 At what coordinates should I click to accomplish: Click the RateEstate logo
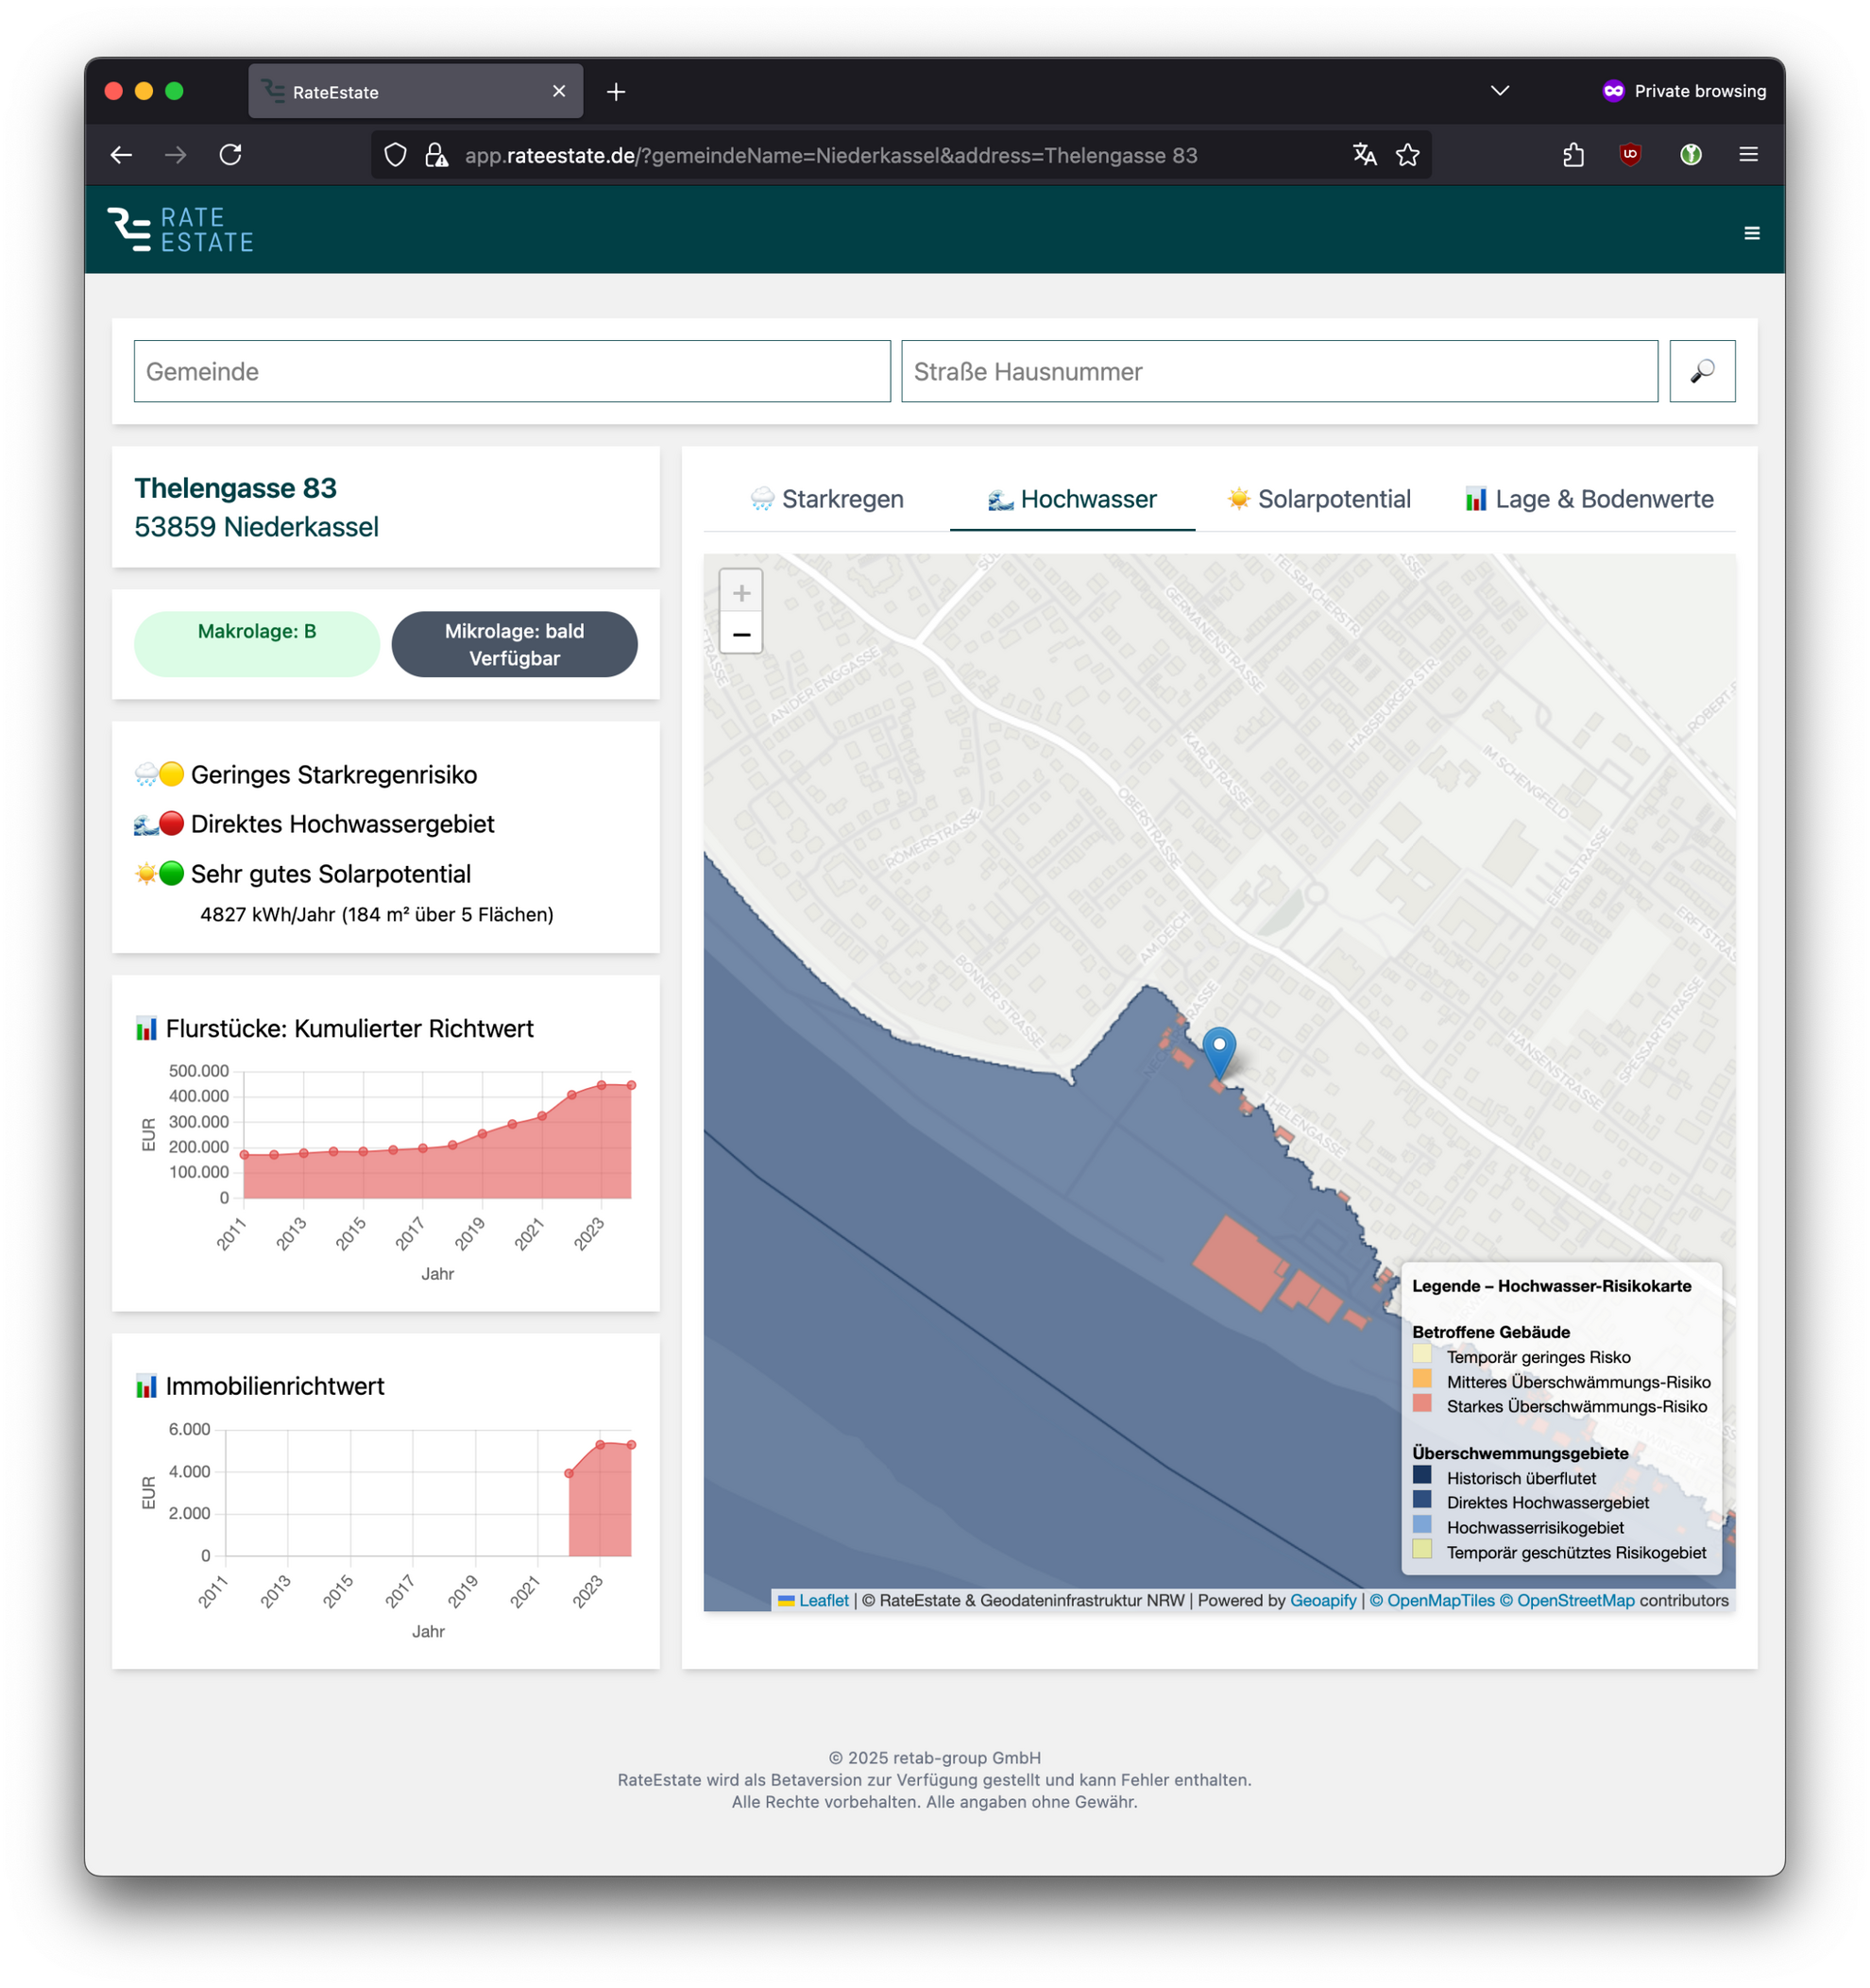(x=181, y=230)
